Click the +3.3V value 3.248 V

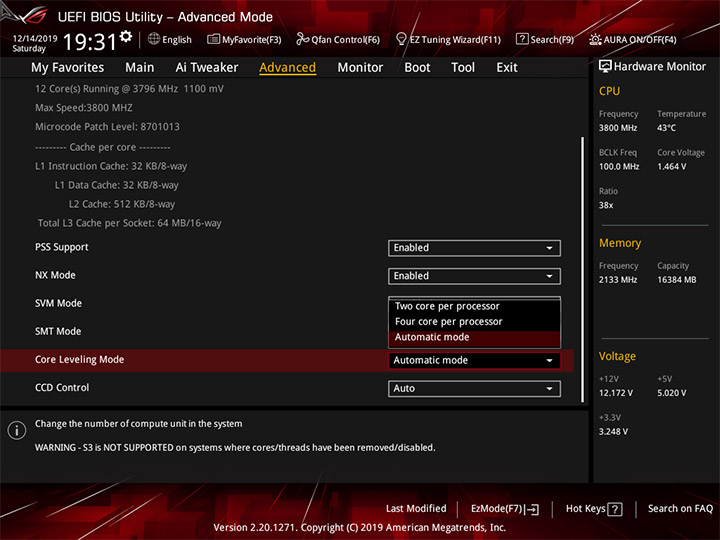613,432
